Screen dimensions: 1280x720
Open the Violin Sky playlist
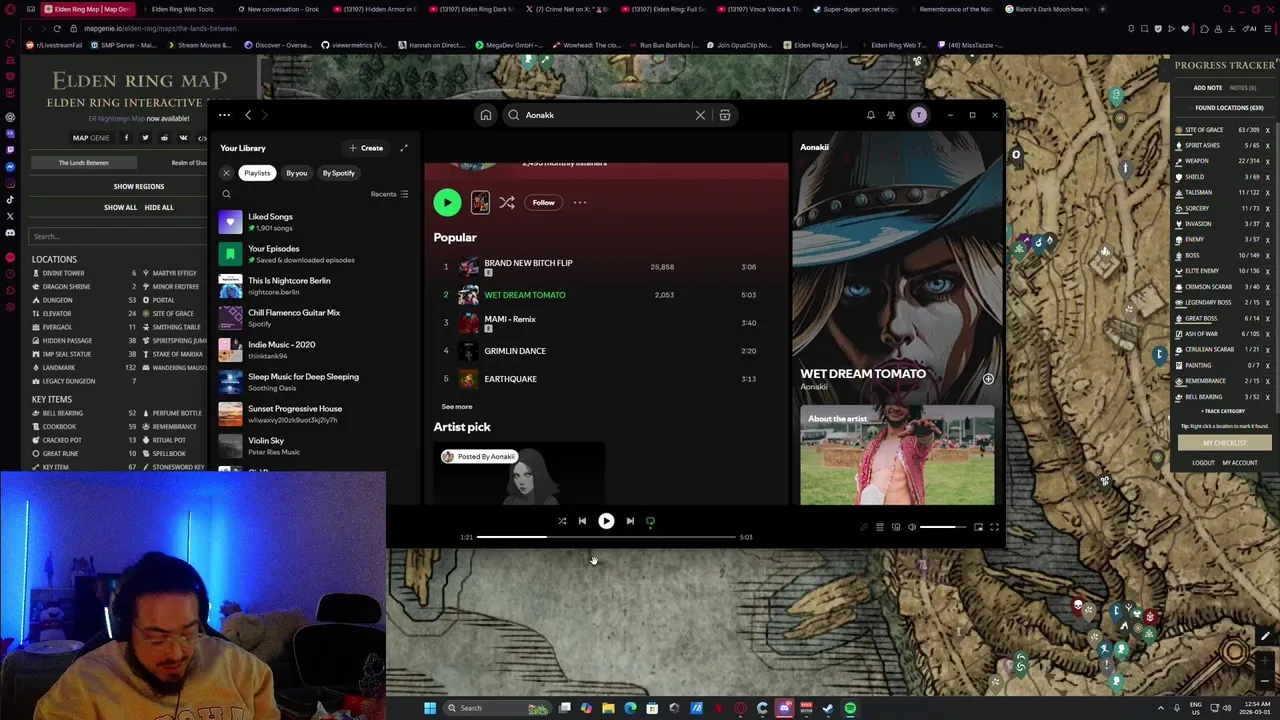[314, 446]
